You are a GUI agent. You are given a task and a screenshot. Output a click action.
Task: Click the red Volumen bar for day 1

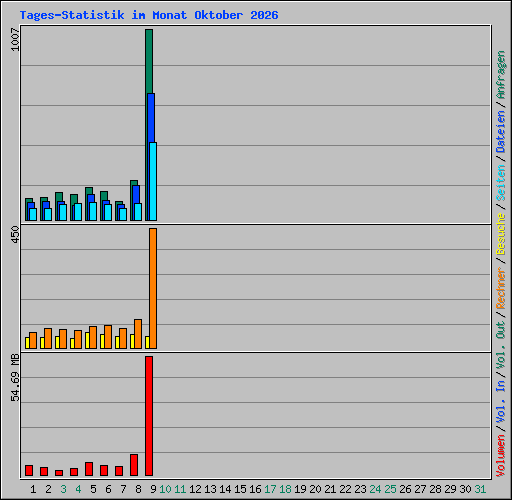pyautogui.click(x=29, y=471)
